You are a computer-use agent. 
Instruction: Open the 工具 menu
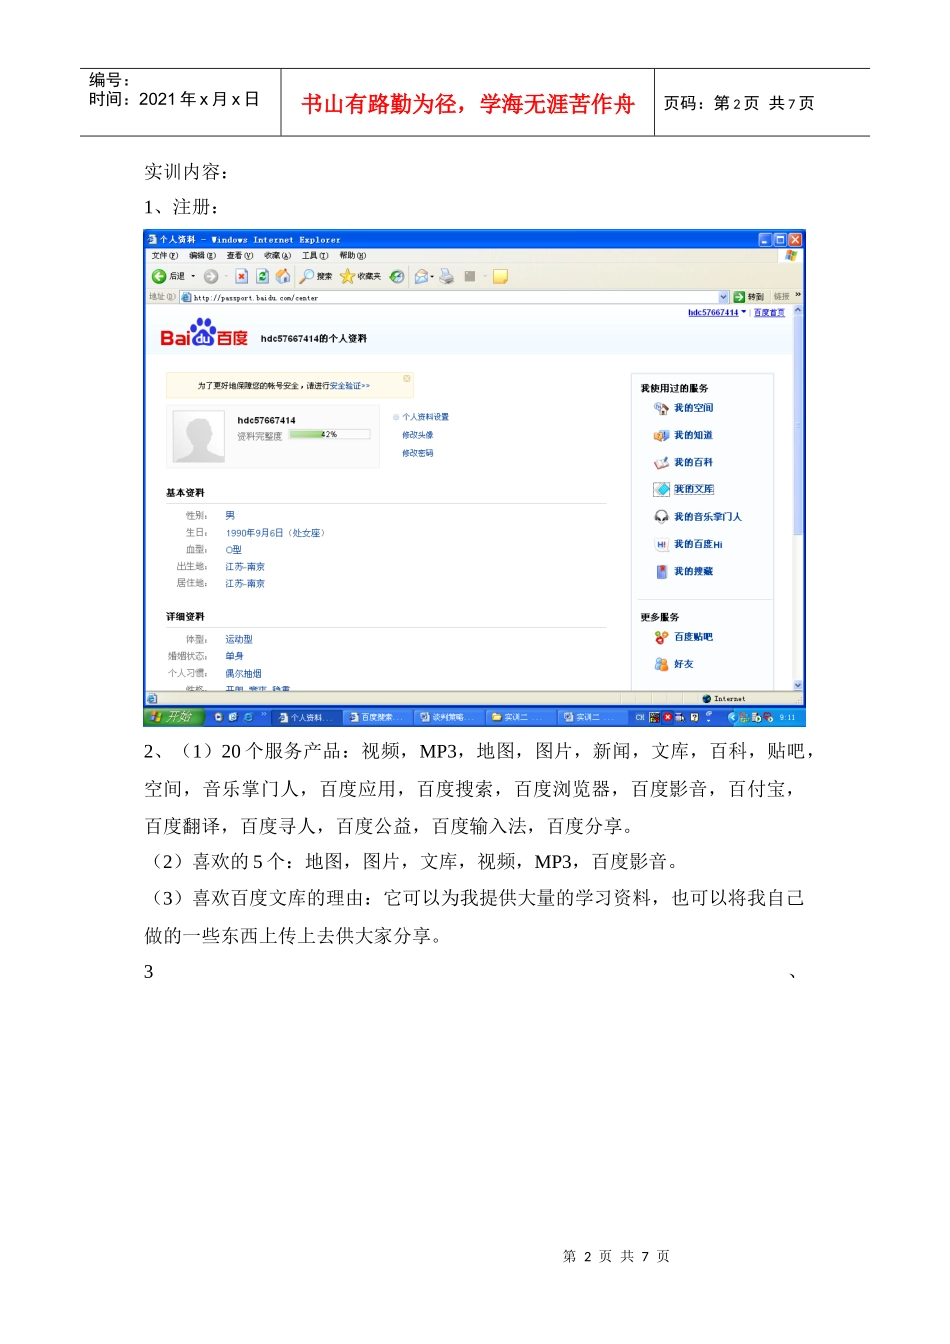[x=315, y=256]
